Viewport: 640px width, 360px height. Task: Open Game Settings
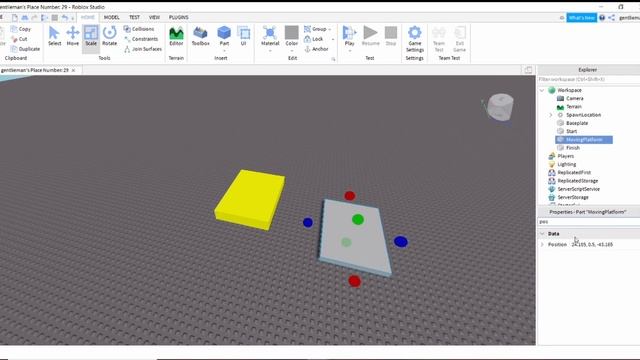[x=415, y=39]
